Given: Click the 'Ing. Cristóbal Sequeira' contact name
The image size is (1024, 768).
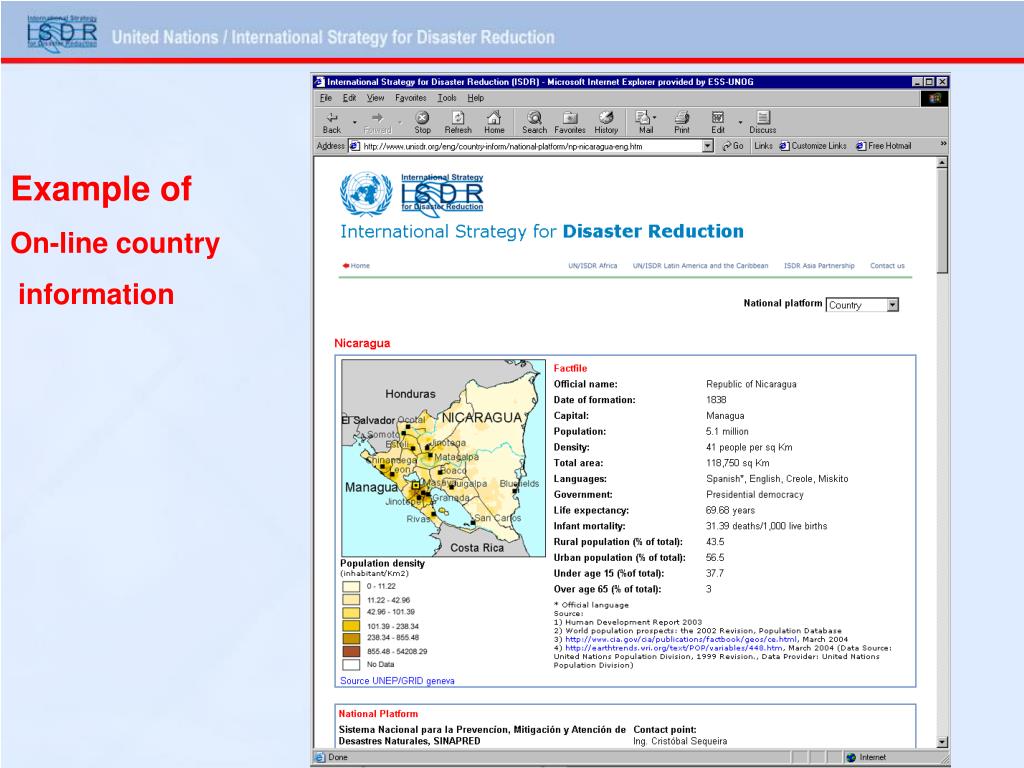Looking at the screenshot, I should (x=680, y=741).
